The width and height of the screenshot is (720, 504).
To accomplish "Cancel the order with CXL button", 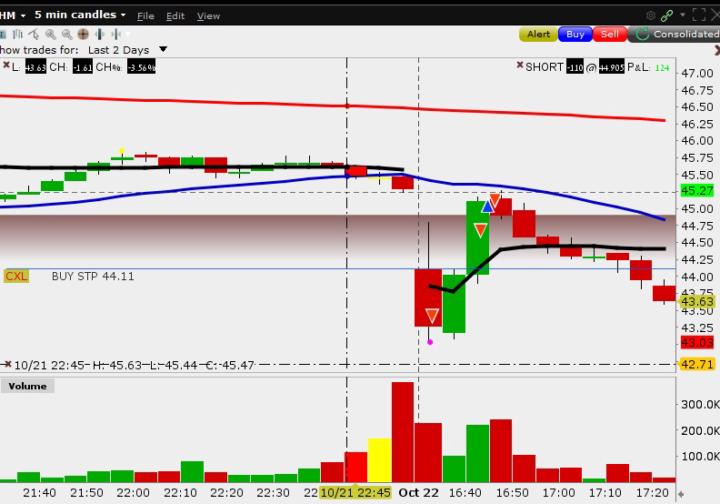I will pos(16,276).
